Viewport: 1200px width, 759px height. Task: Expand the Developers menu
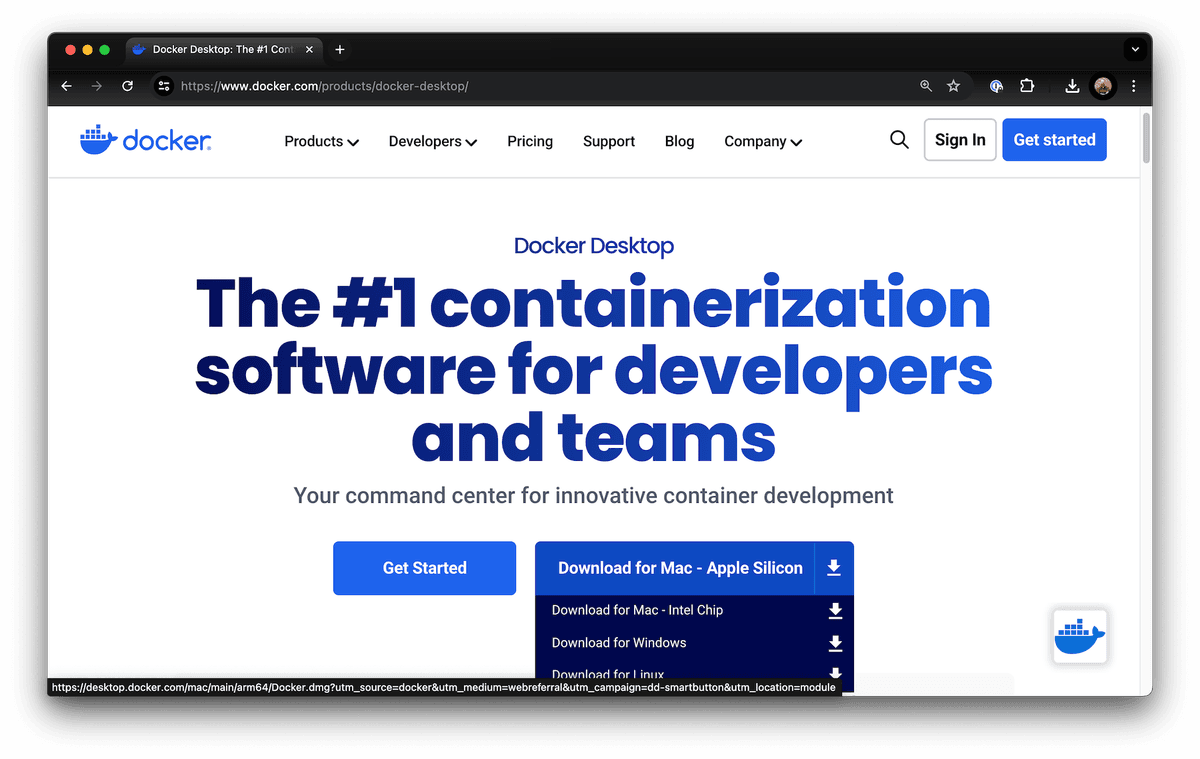(433, 141)
